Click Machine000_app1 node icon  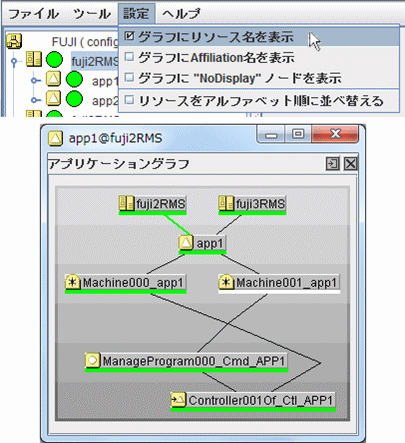[x=73, y=282]
